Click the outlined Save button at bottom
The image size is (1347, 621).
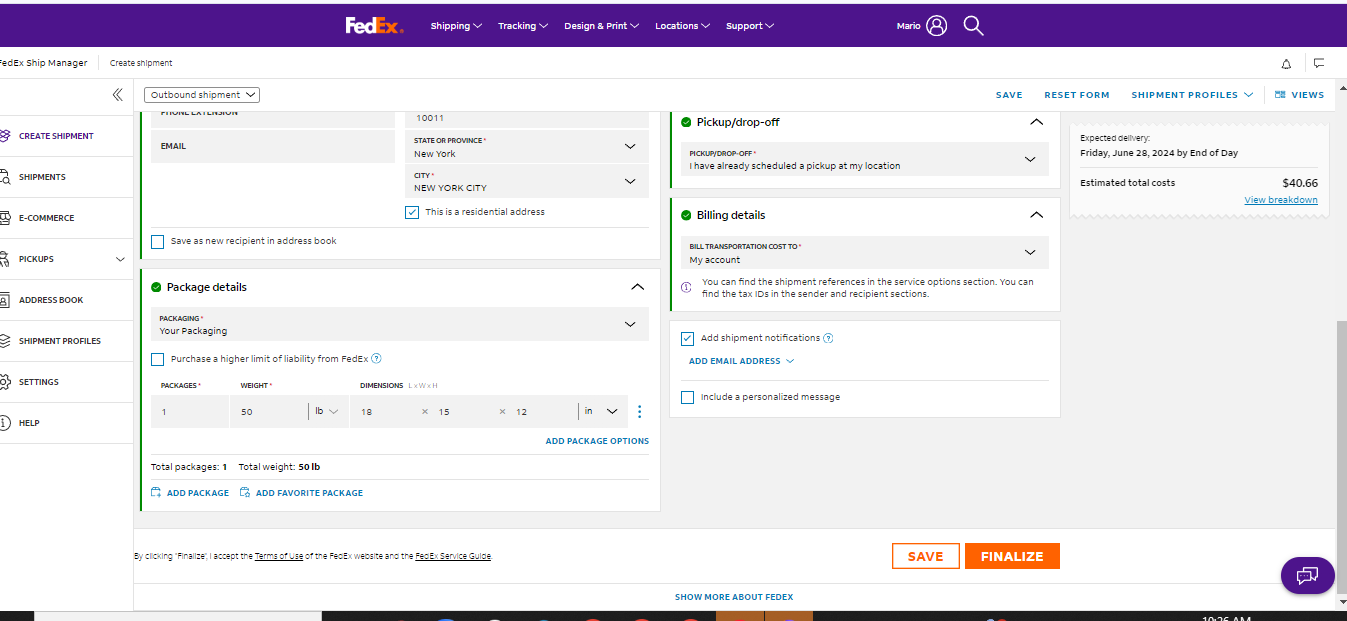pyautogui.click(x=925, y=556)
